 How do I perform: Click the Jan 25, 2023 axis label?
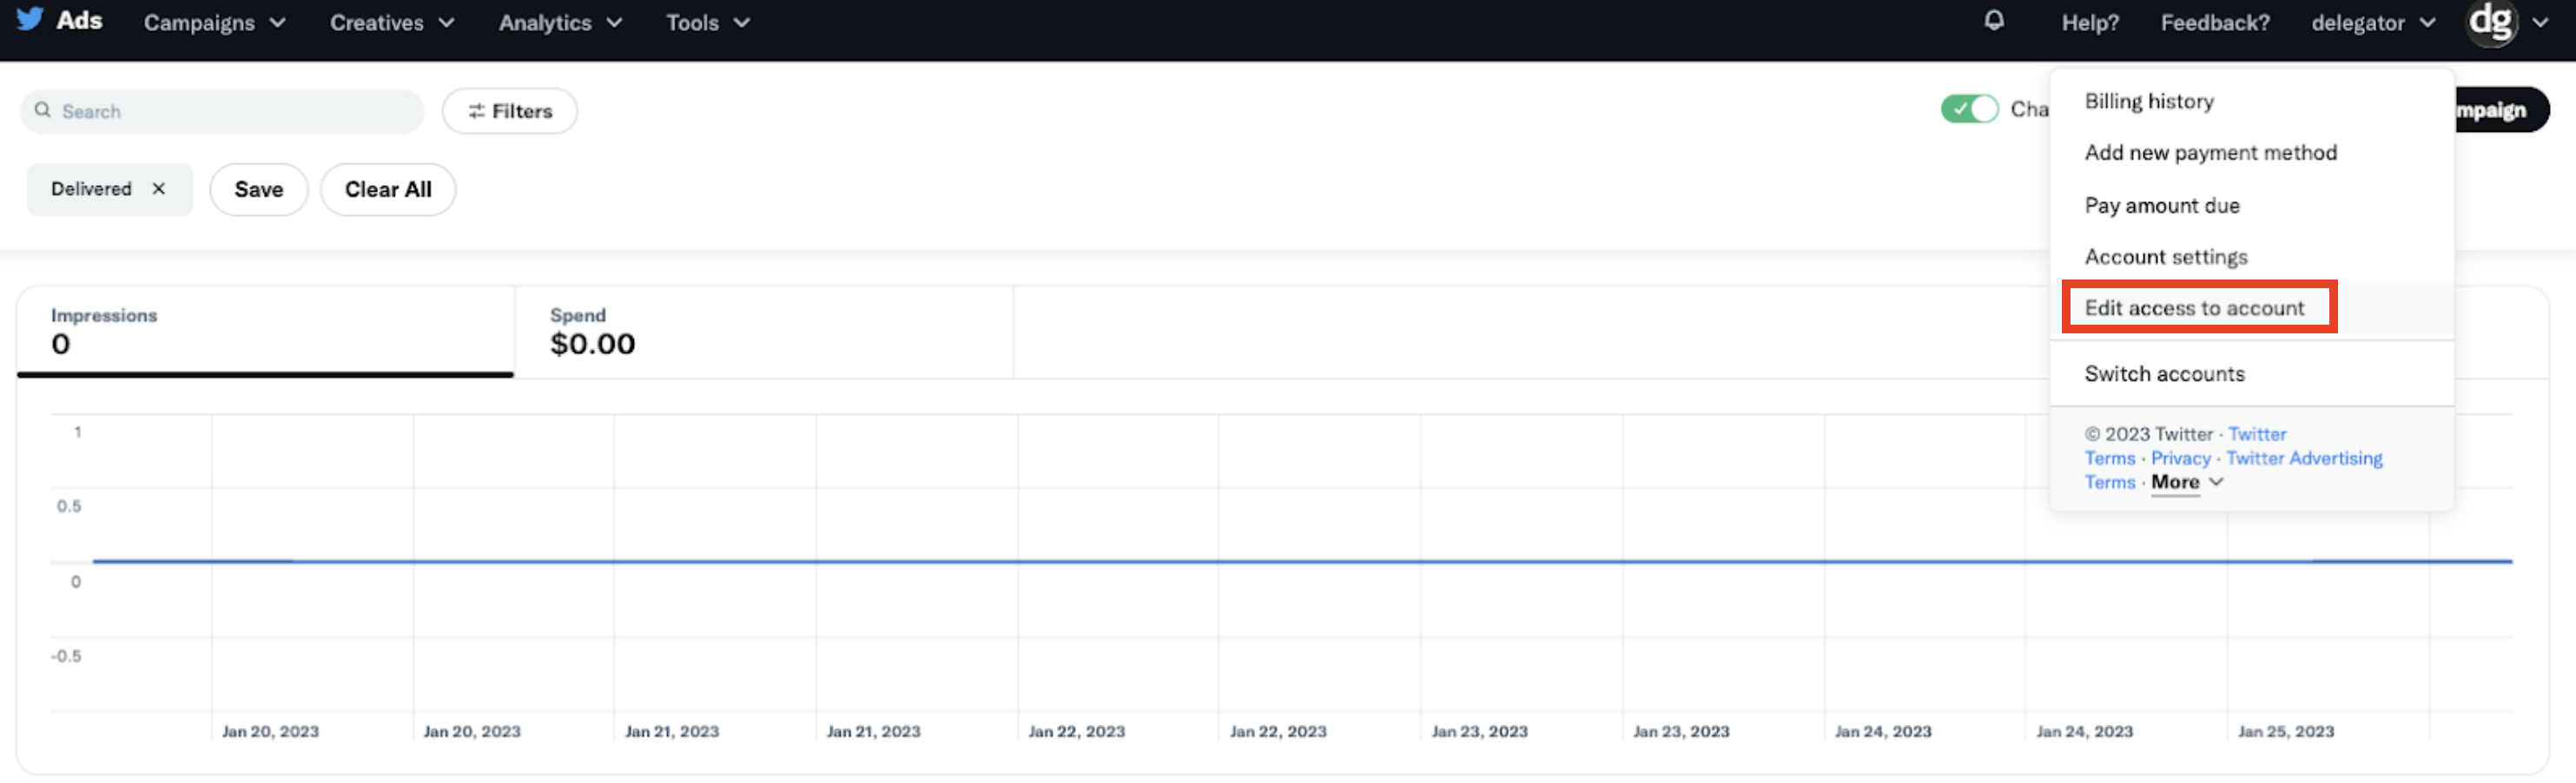(x=2285, y=731)
